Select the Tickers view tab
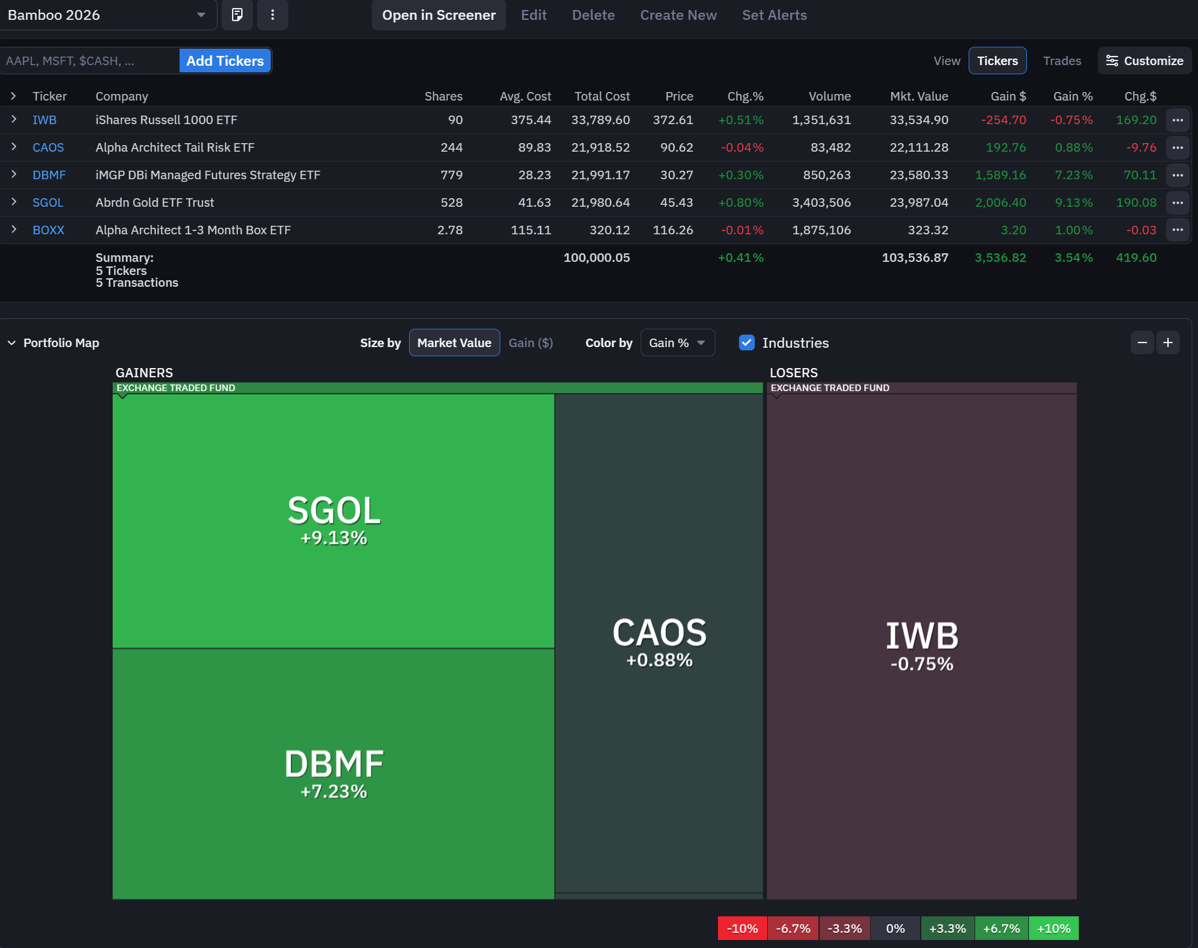The height and width of the screenshot is (948, 1198). click(x=997, y=61)
